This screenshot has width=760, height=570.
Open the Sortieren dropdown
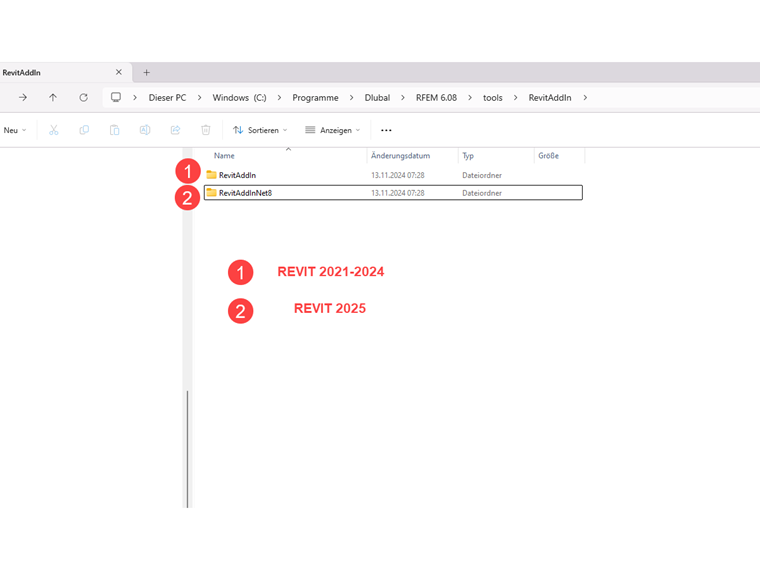tap(260, 130)
